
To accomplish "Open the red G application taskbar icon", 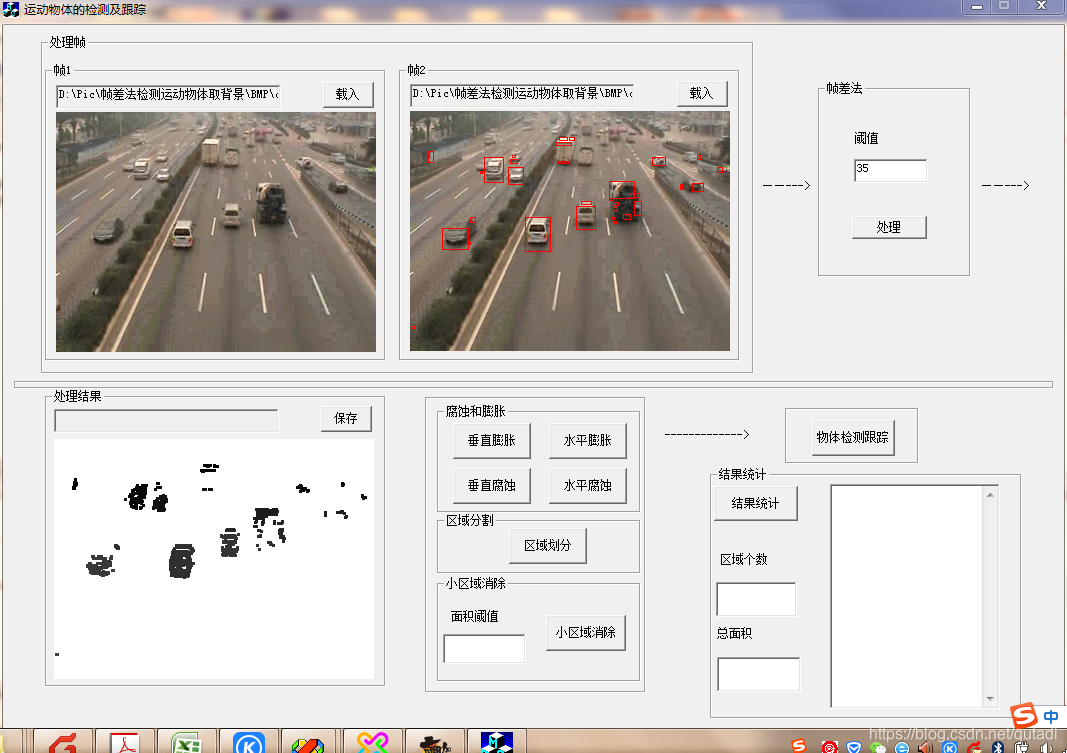I will [x=63, y=742].
